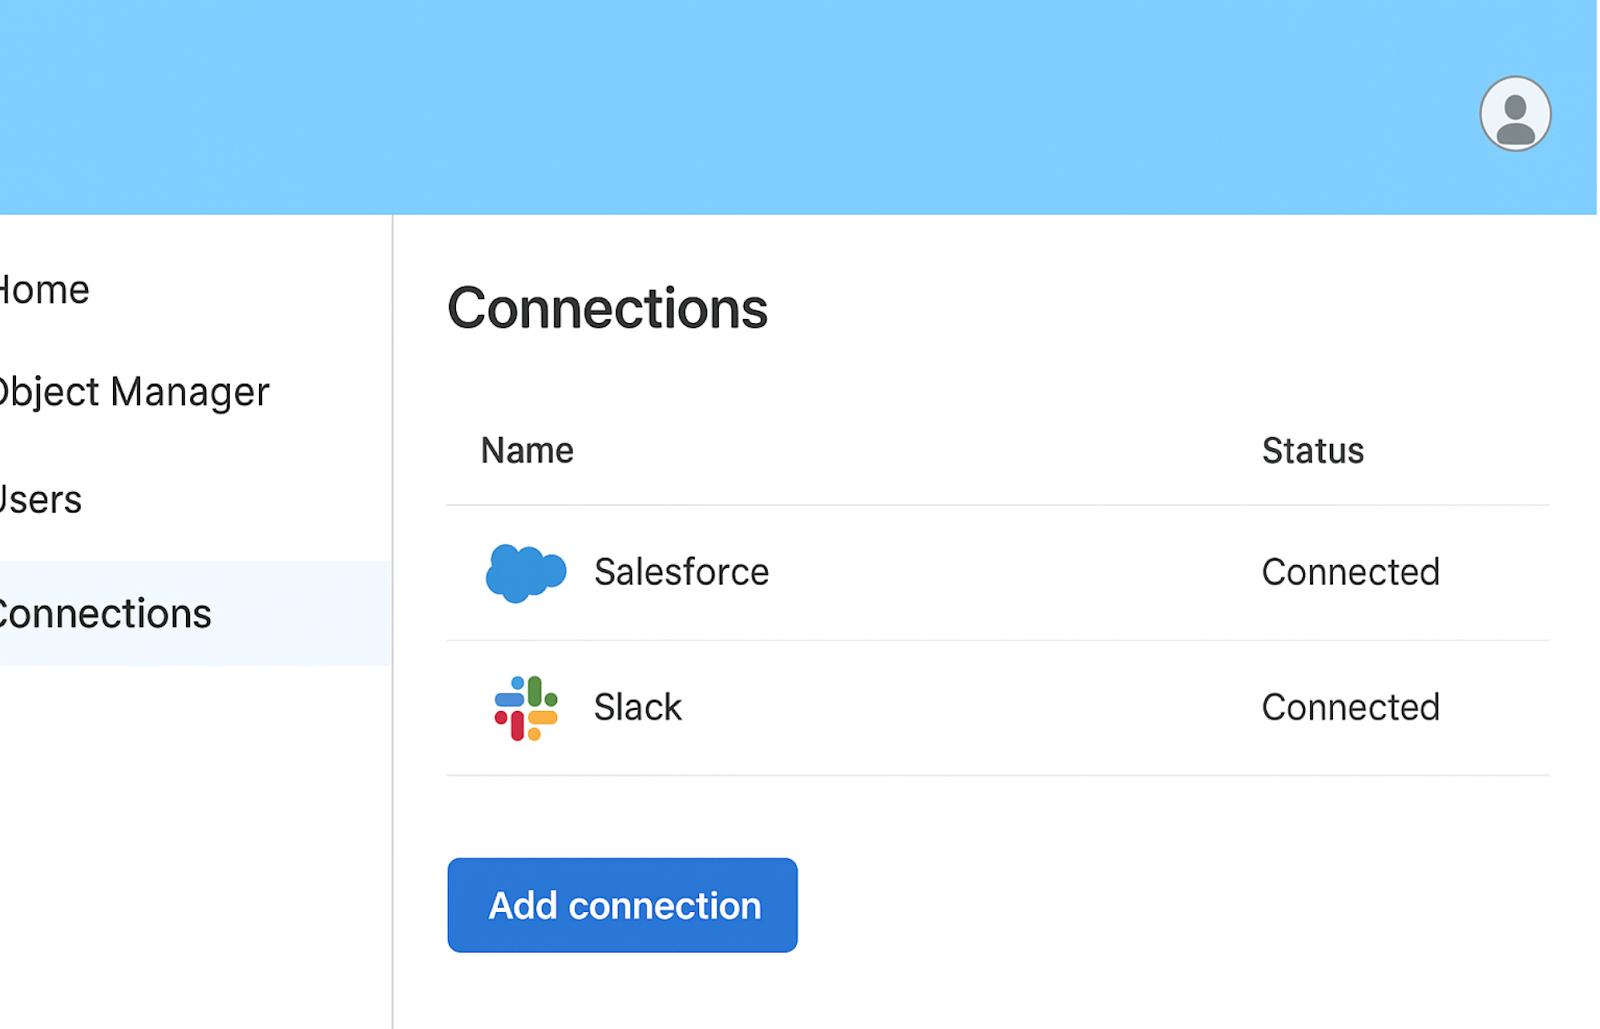
Task: Select the Salesforce name label
Action: pos(681,572)
